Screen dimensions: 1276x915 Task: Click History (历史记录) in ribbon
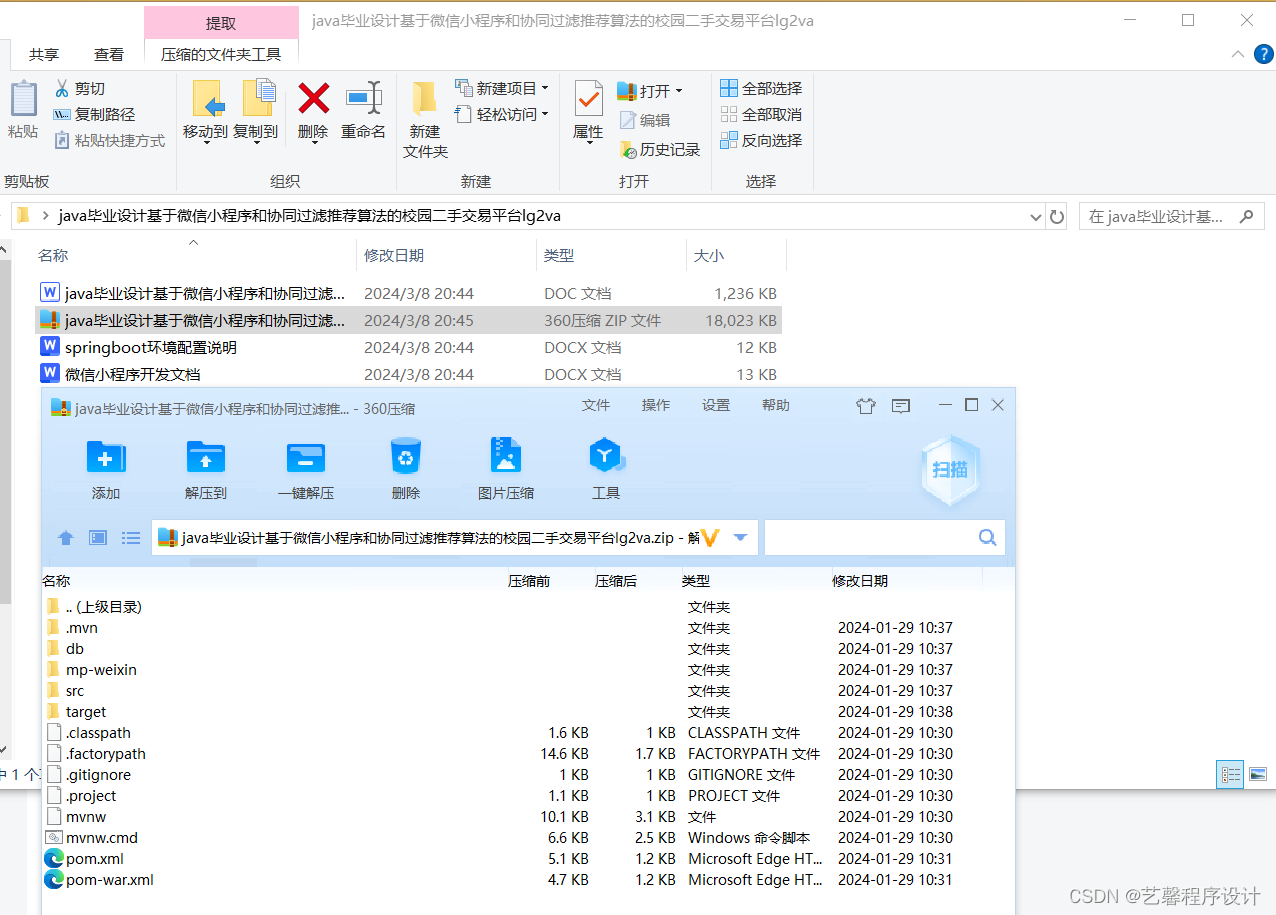[659, 149]
